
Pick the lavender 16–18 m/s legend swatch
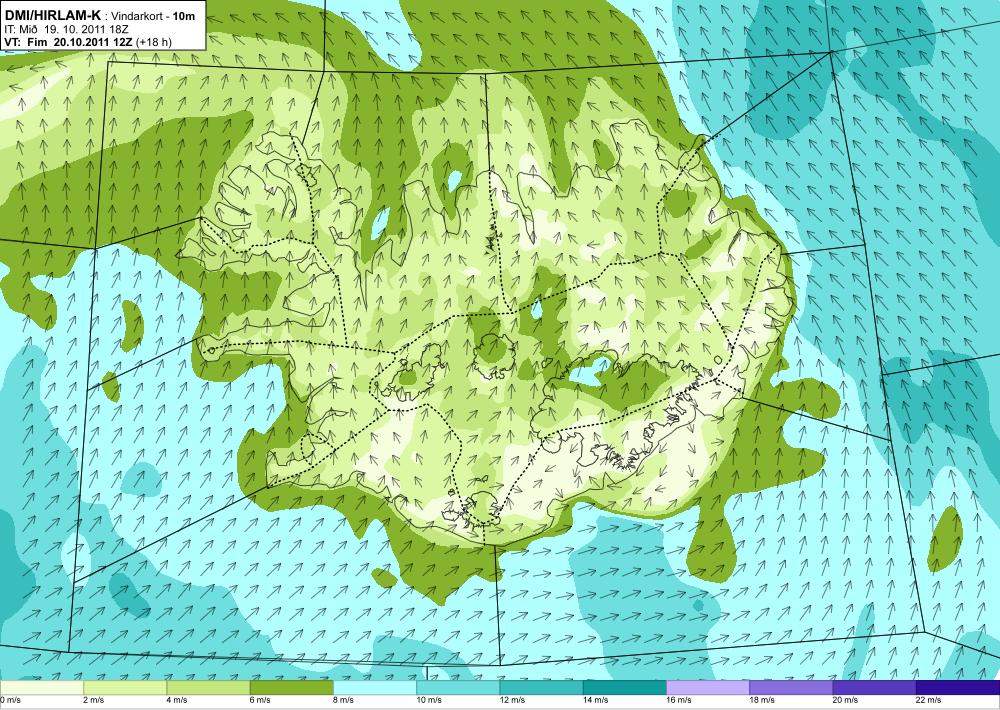point(708,688)
